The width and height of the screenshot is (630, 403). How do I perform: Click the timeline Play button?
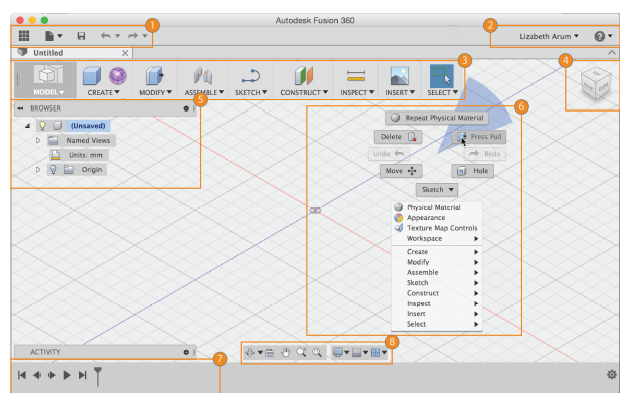(x=67, y=375)
